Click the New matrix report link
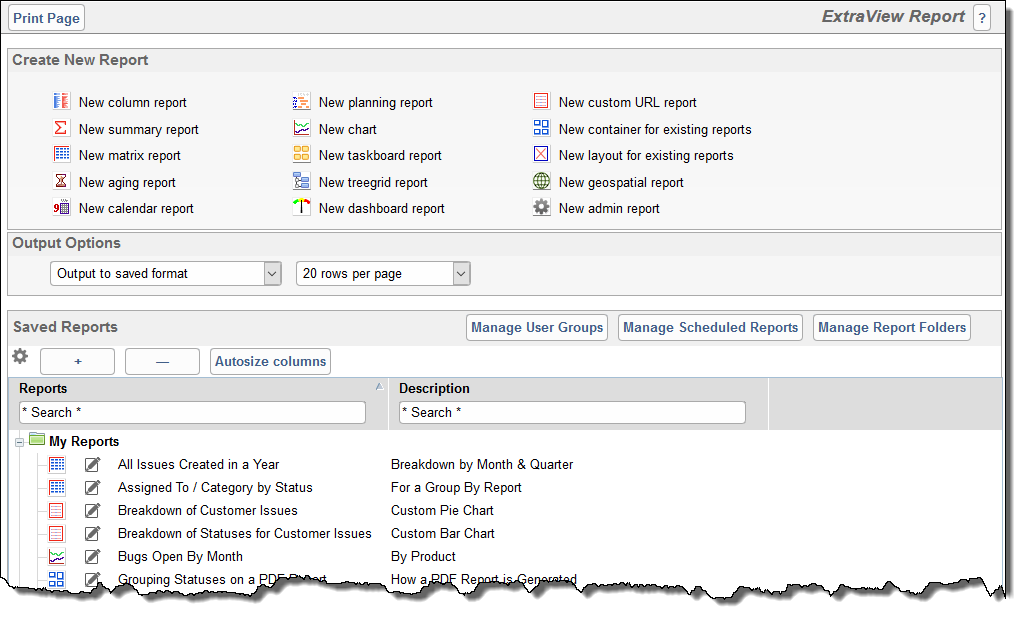 point(130,156)
